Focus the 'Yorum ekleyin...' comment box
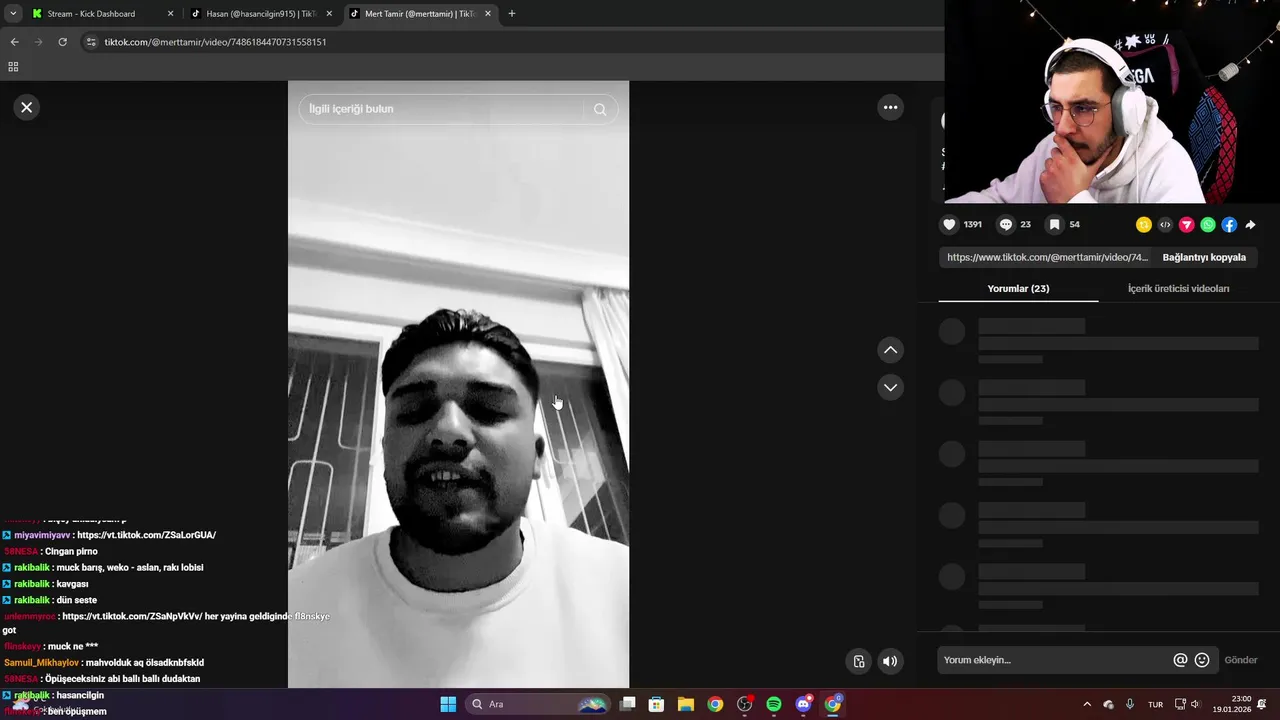This screenshot has width=1280, height=720. pos(1054,660)
